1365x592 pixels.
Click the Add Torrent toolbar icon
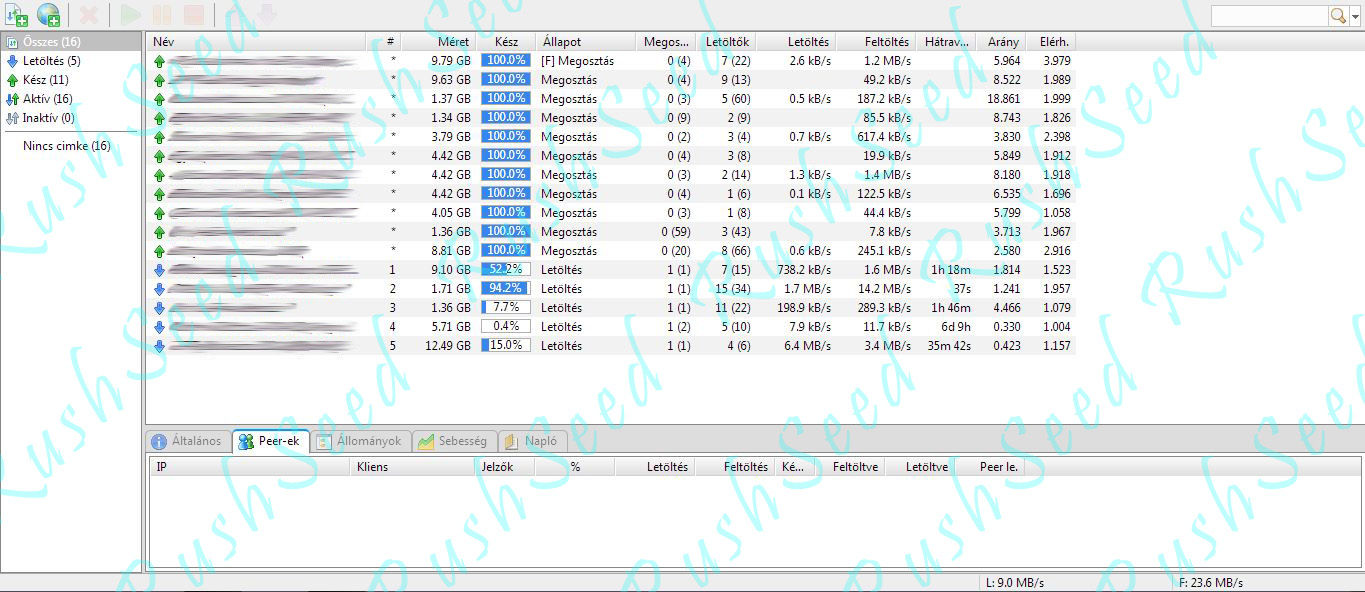[x=16, y=15]
